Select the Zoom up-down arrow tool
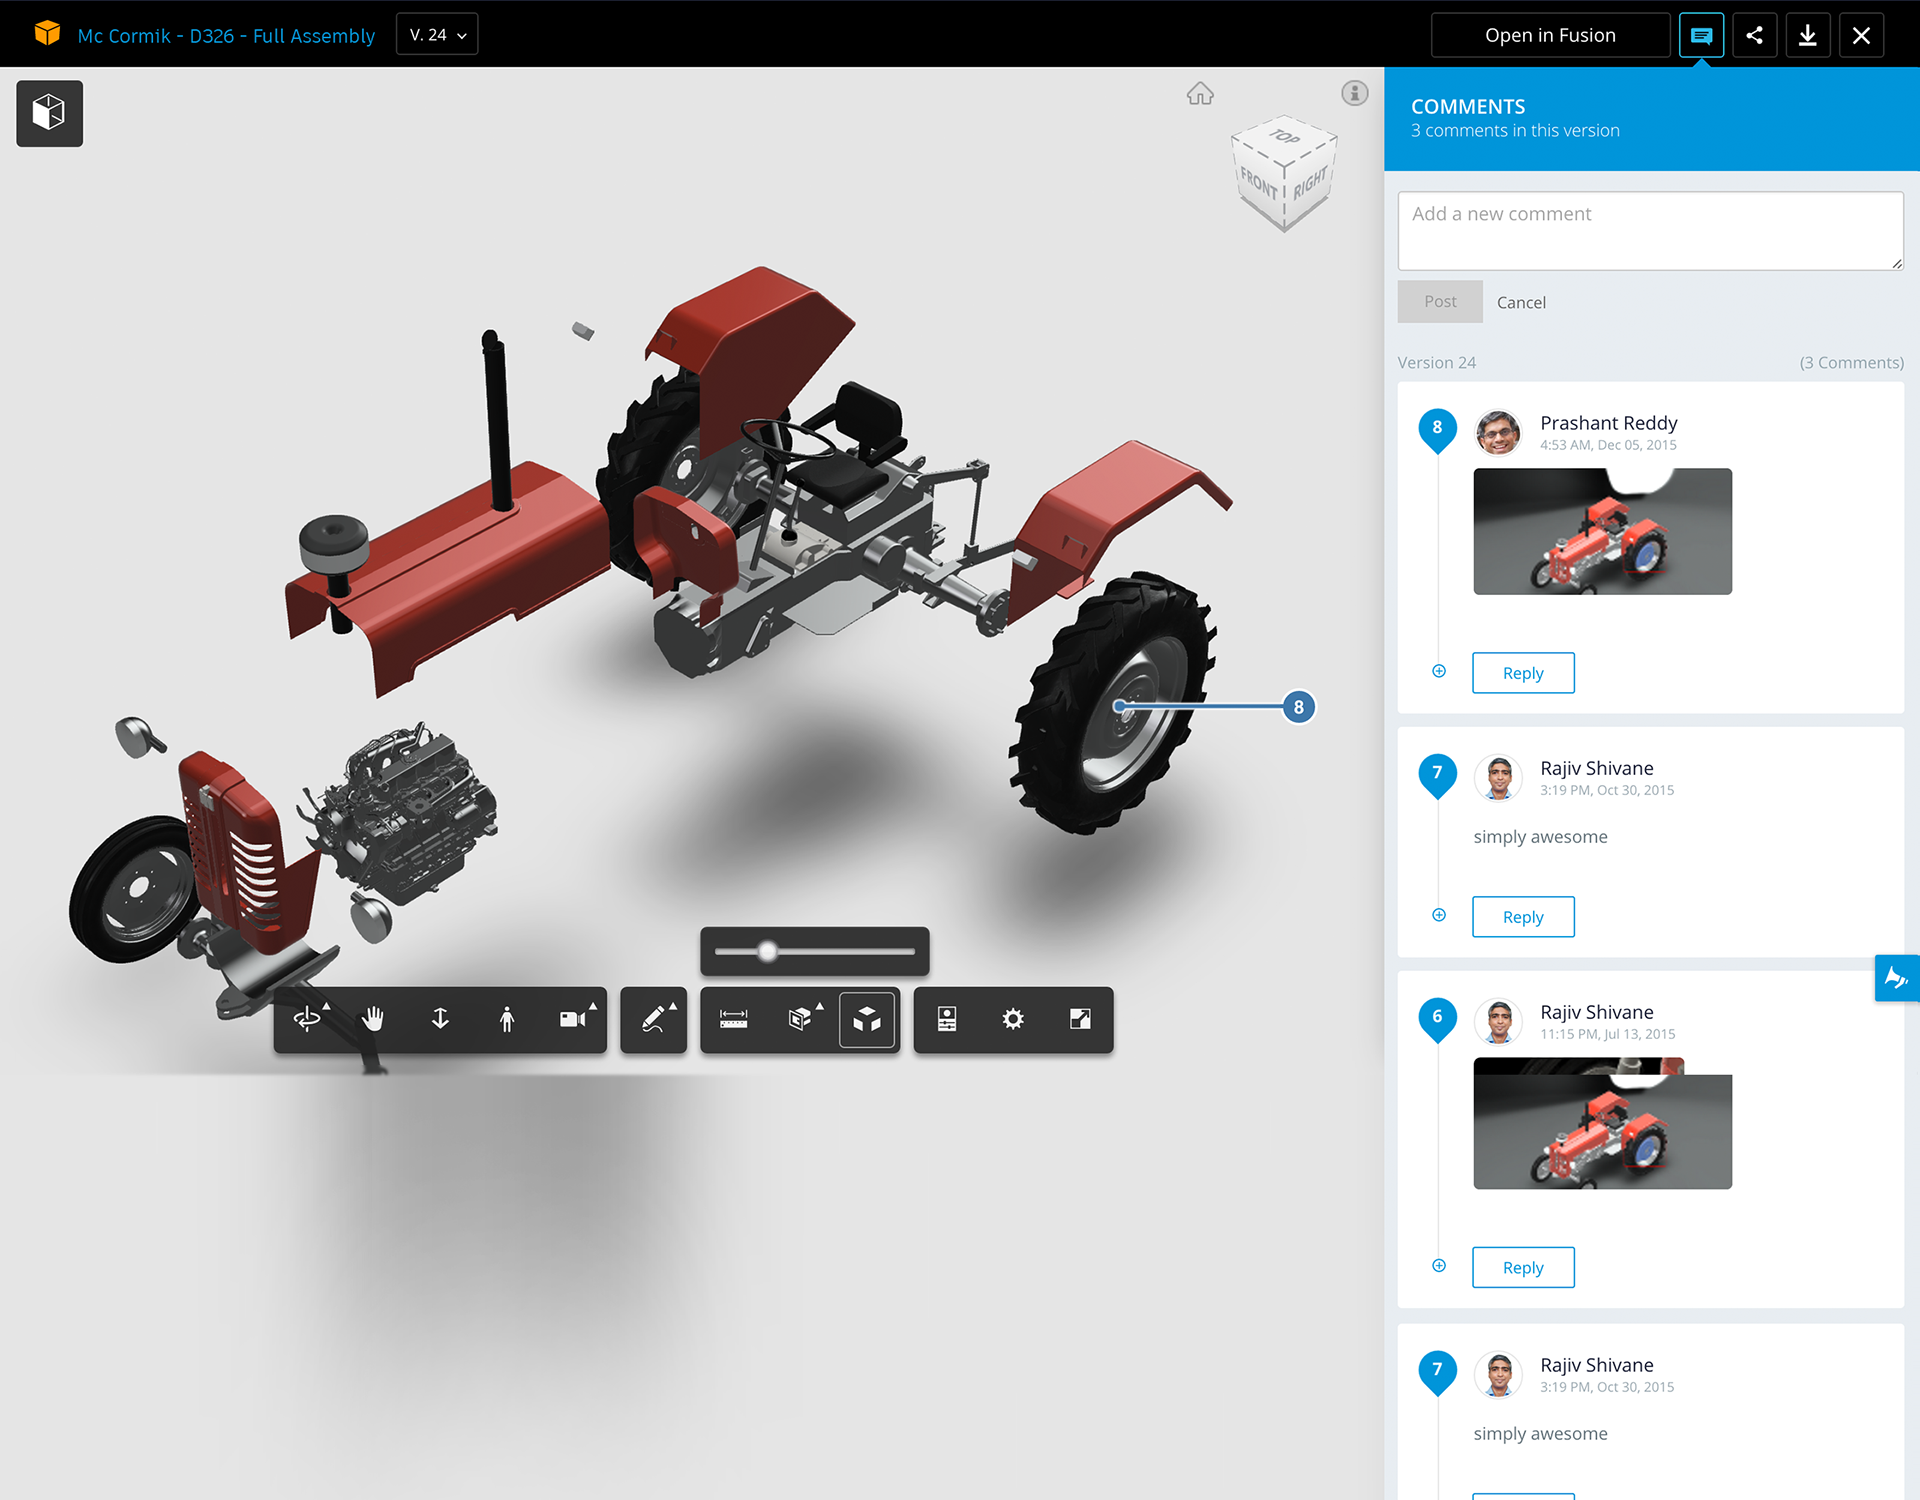Screen dimensions: 1920x1500 [440, 1019]
